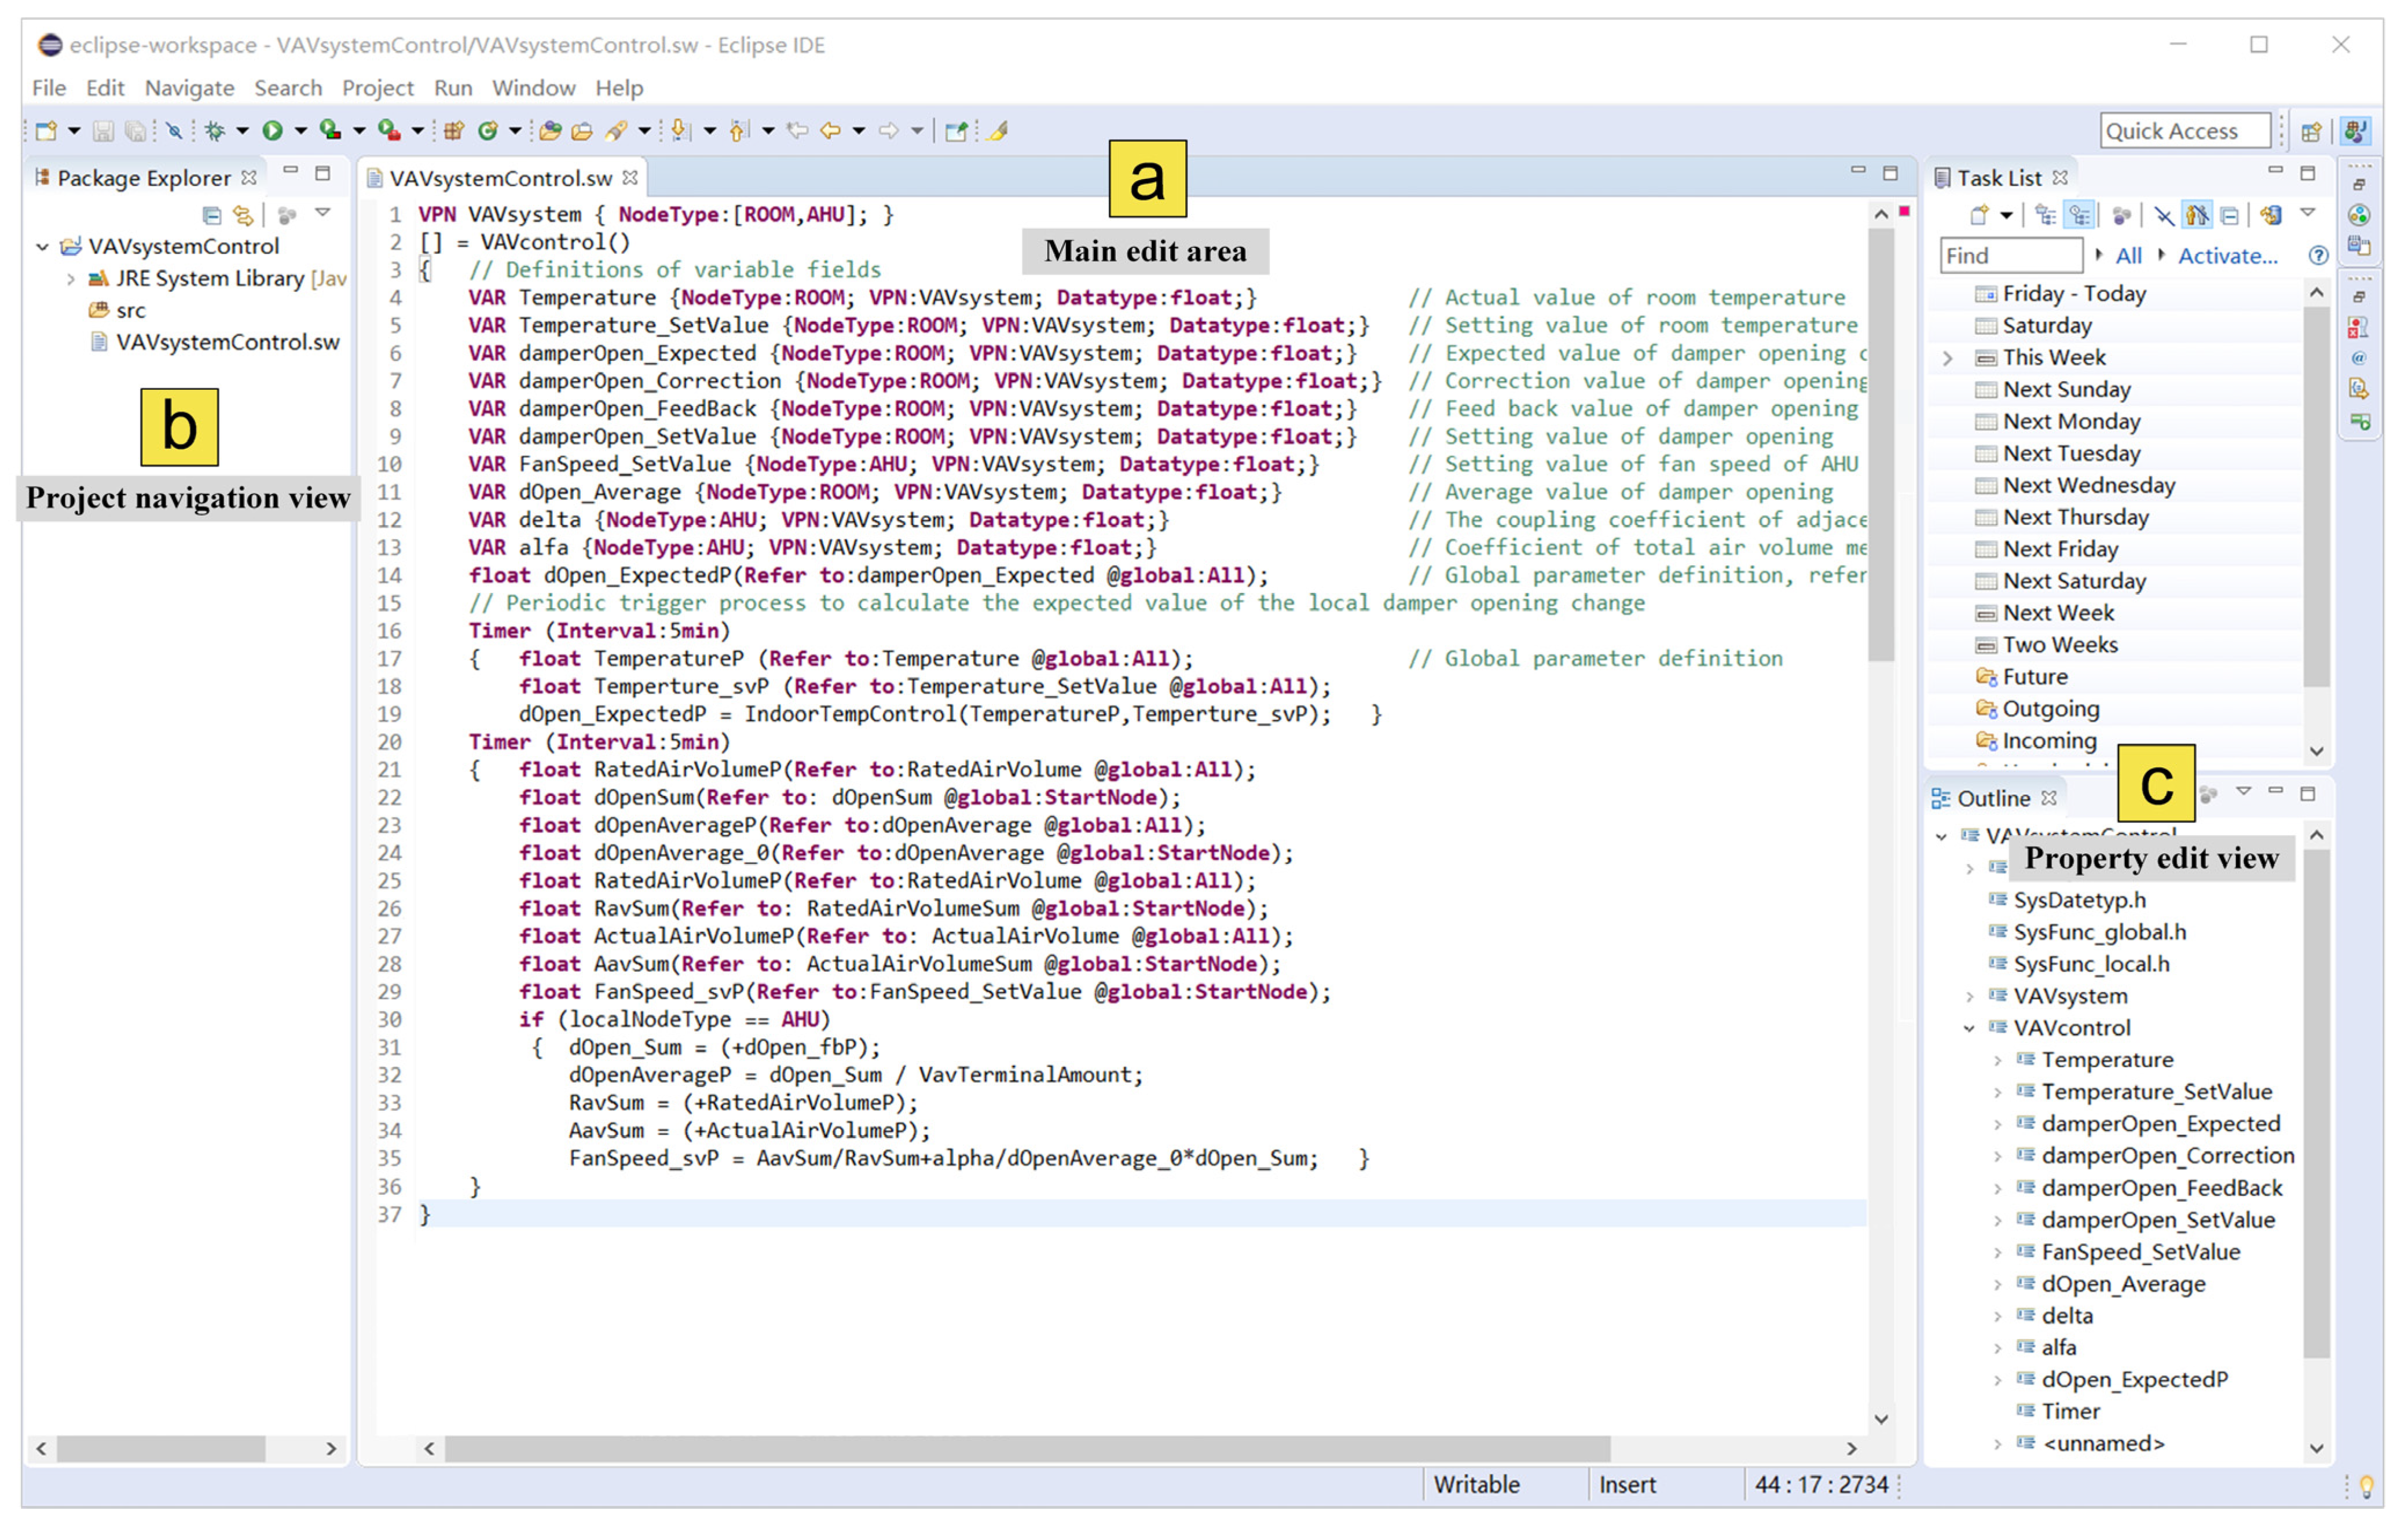
Task: Toggle Scheduled presentation in Task List toolbar
Action: click(x=2080, y=214)
